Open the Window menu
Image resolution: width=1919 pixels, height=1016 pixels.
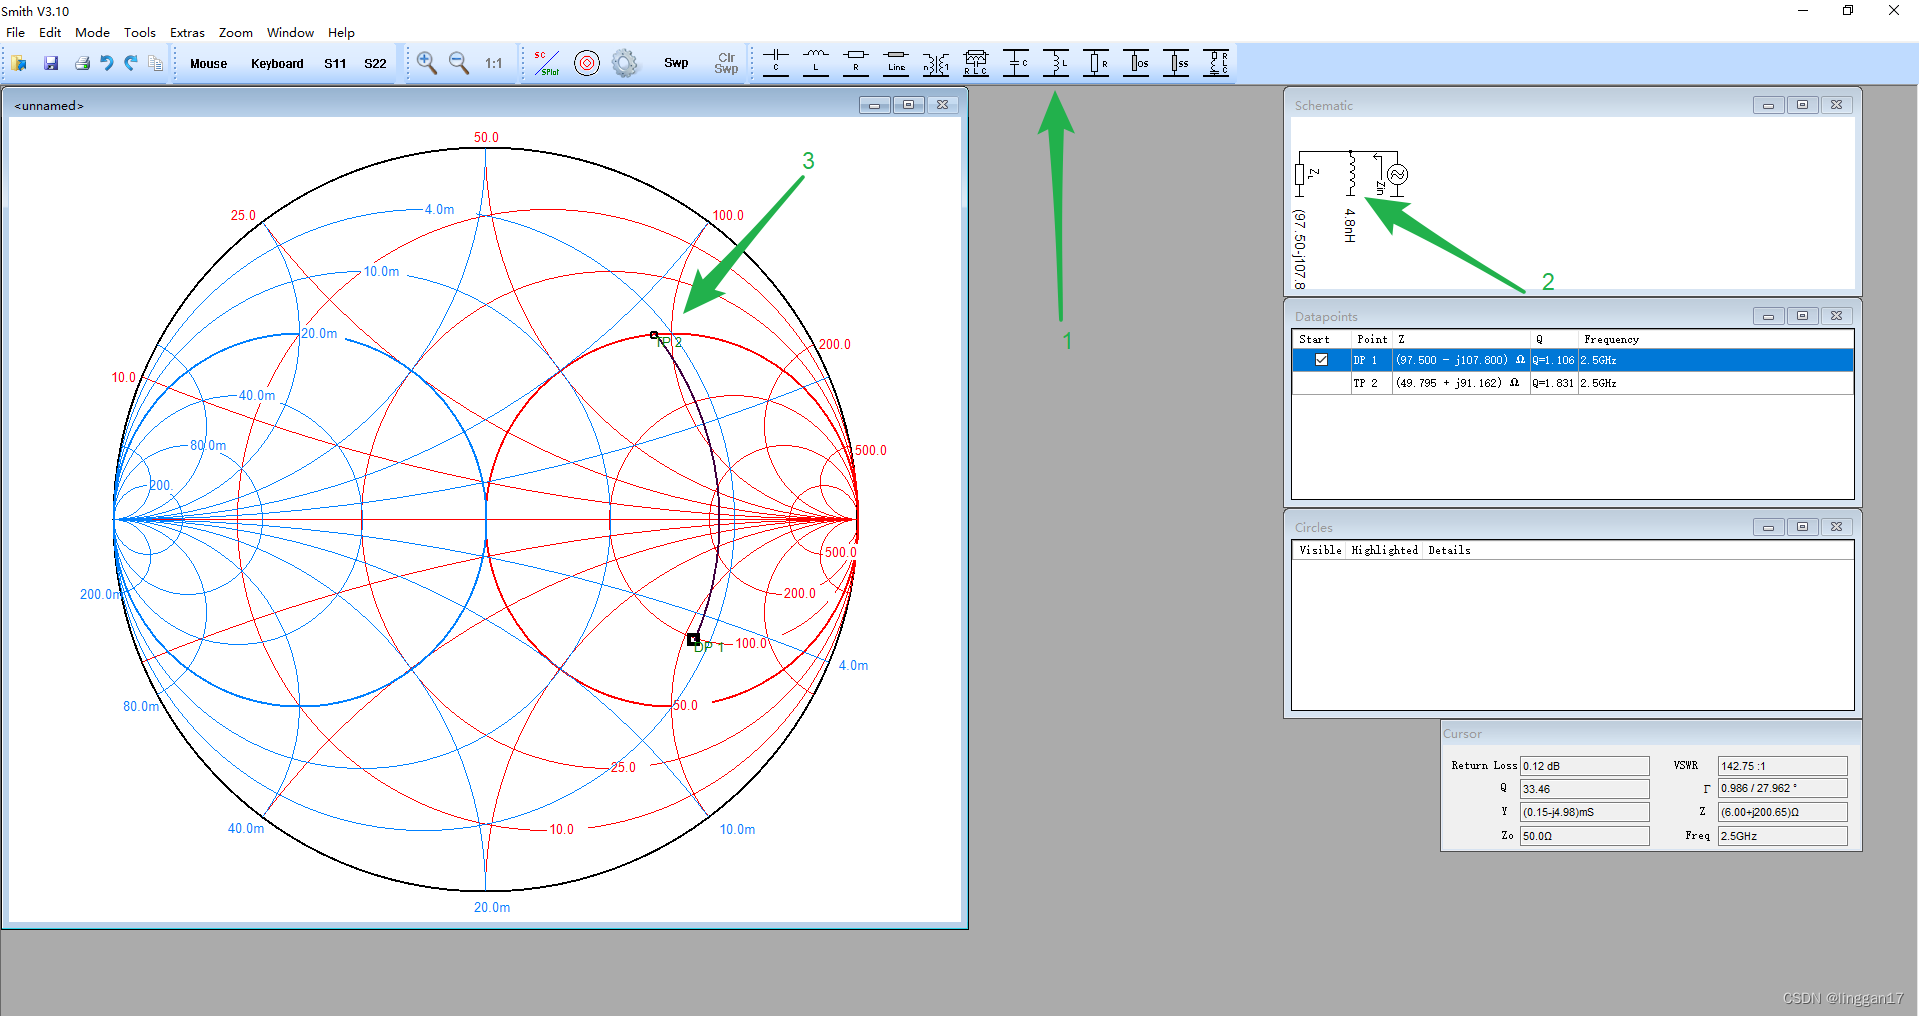point(291,32)
